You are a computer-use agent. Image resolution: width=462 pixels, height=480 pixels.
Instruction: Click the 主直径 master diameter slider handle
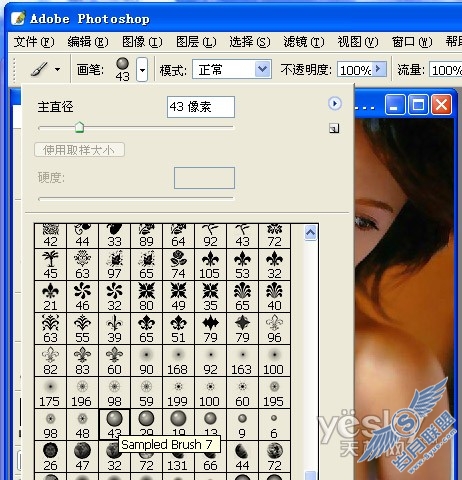click(79, 127)
